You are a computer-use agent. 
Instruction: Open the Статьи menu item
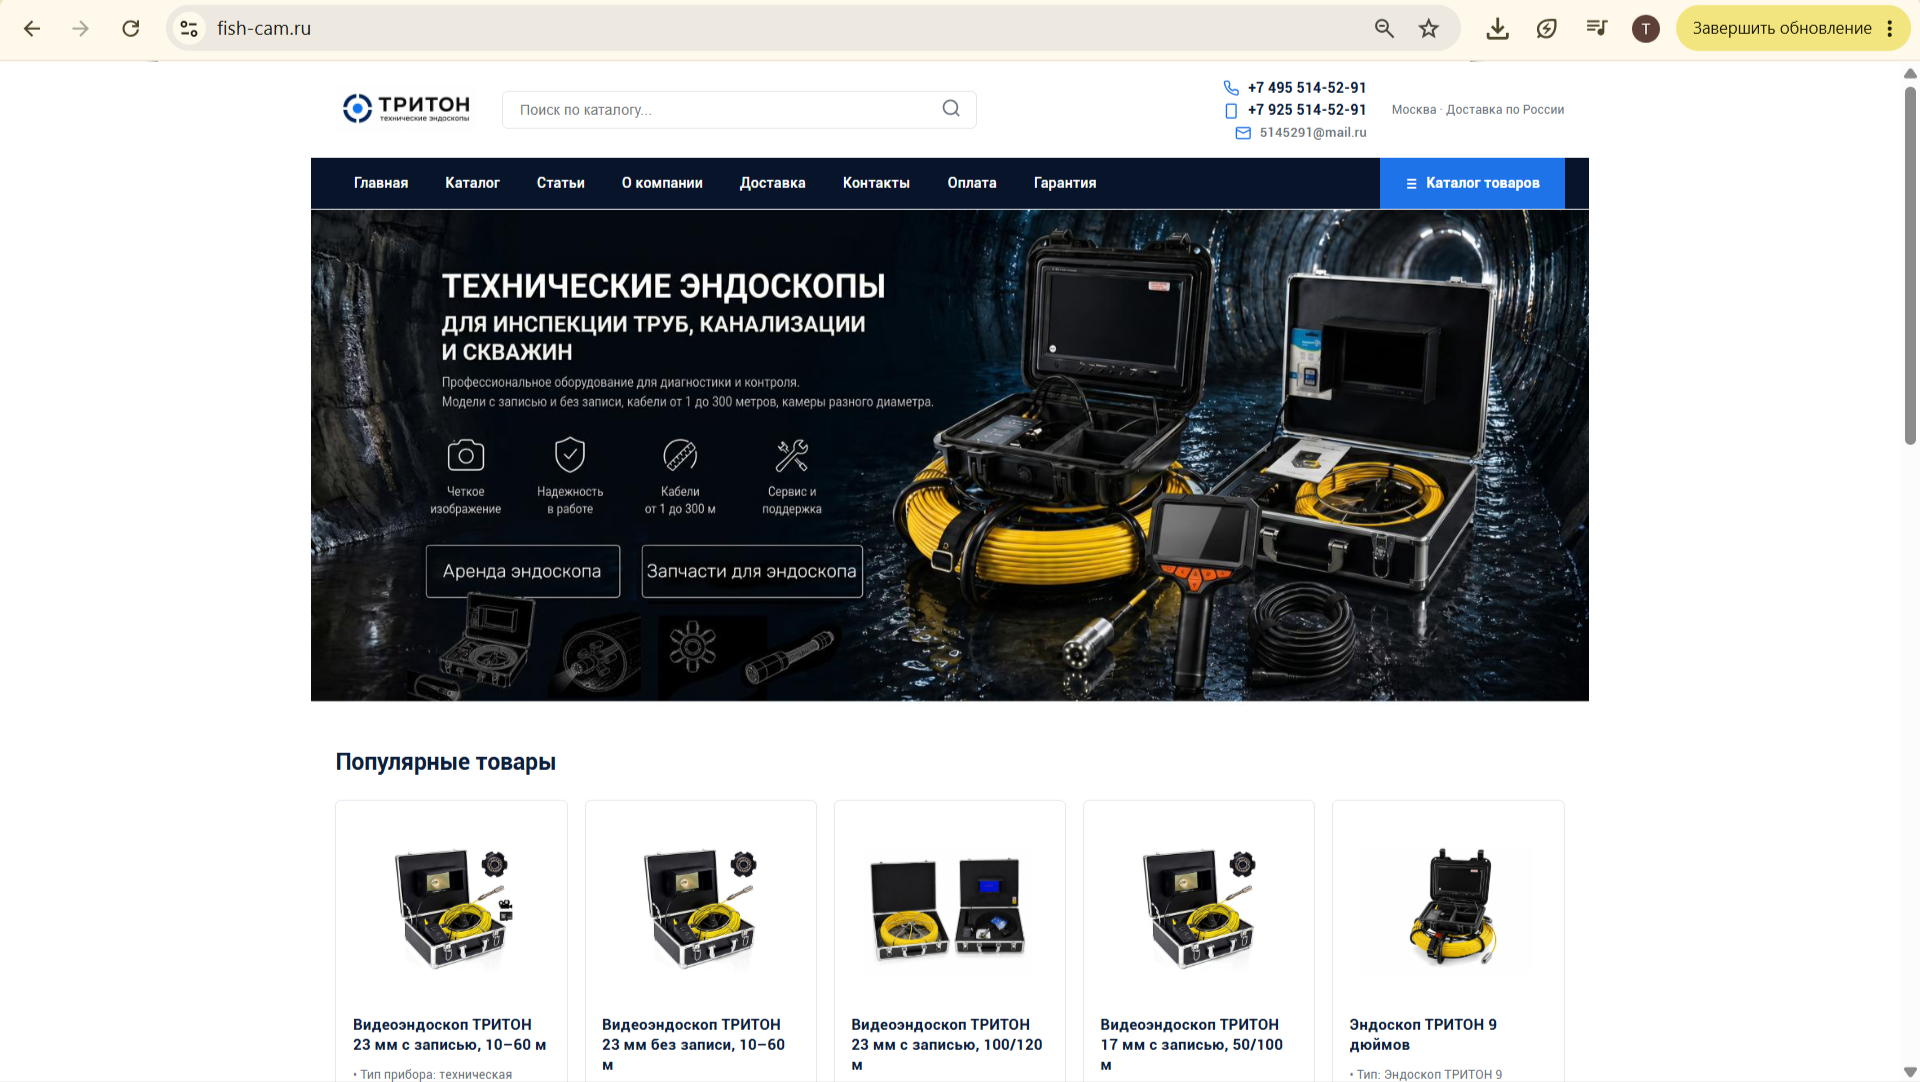click(560, 183)
